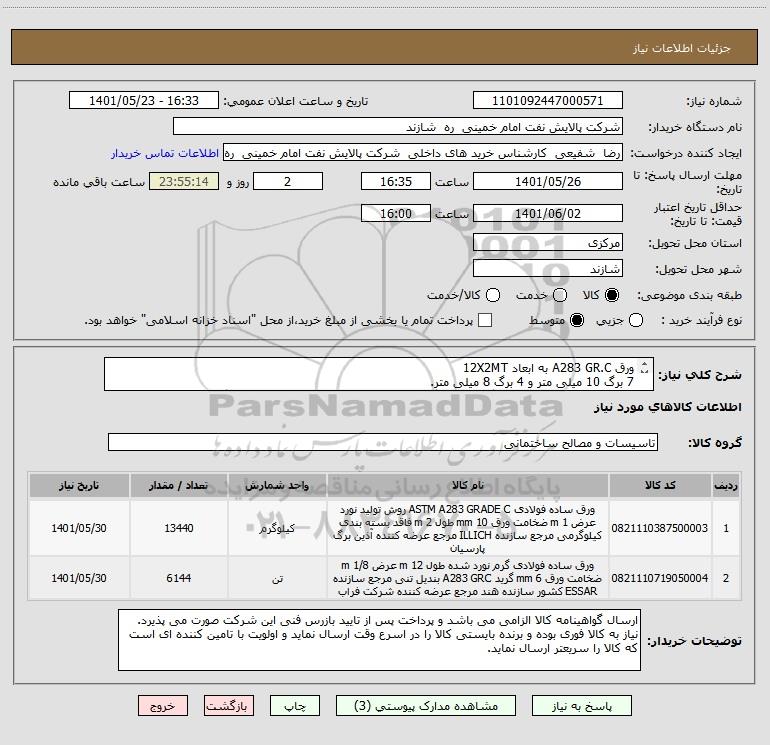Click the delivery province field مرکزی

(548, 243)
